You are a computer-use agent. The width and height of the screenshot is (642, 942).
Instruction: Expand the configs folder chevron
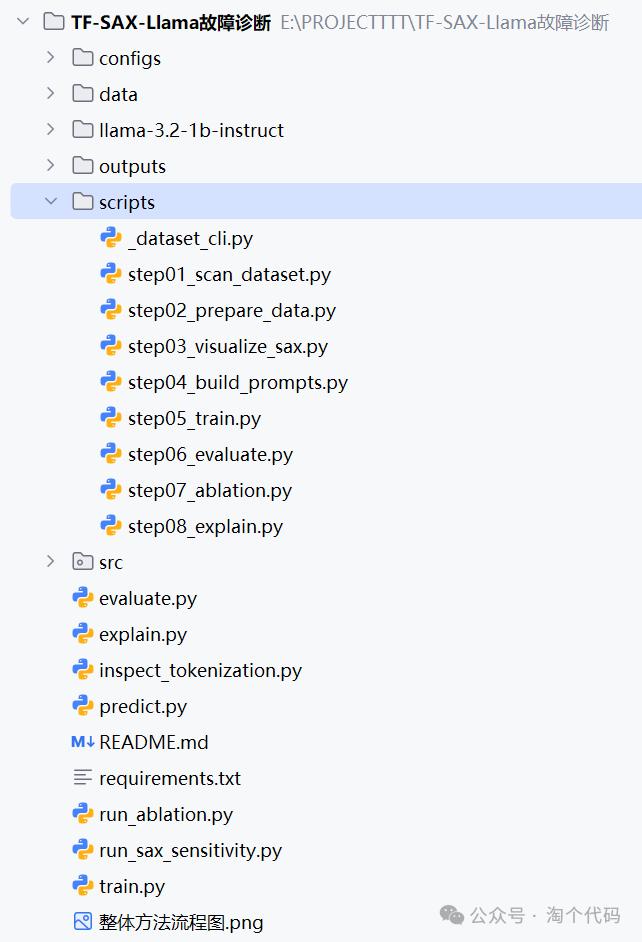[51, 58]
